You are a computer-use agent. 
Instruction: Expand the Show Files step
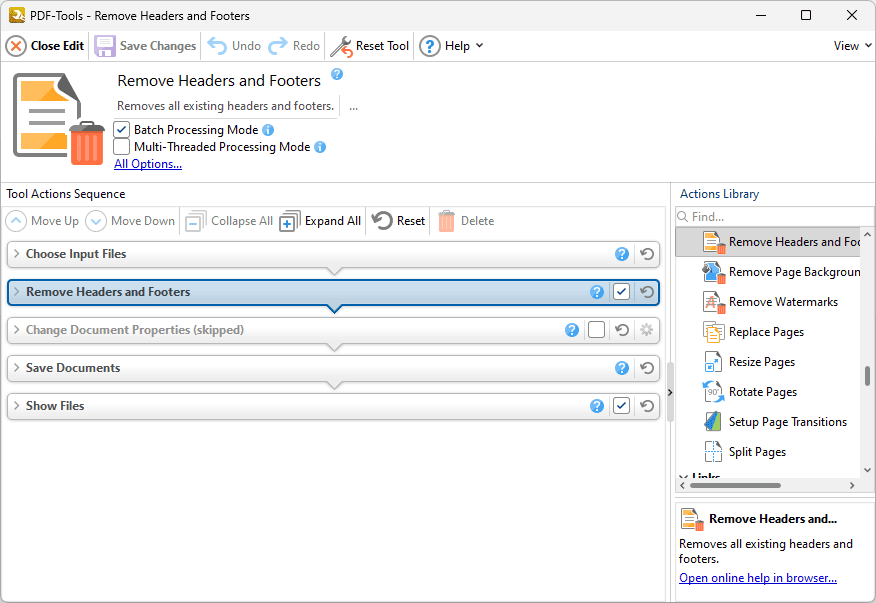click(x=17, y=406)
